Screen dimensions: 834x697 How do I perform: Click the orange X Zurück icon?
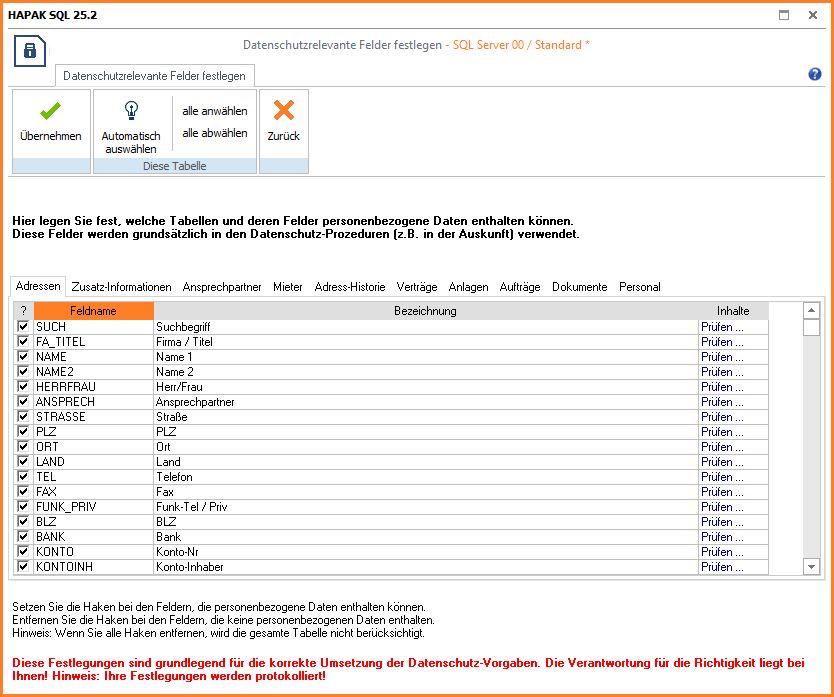283,111
